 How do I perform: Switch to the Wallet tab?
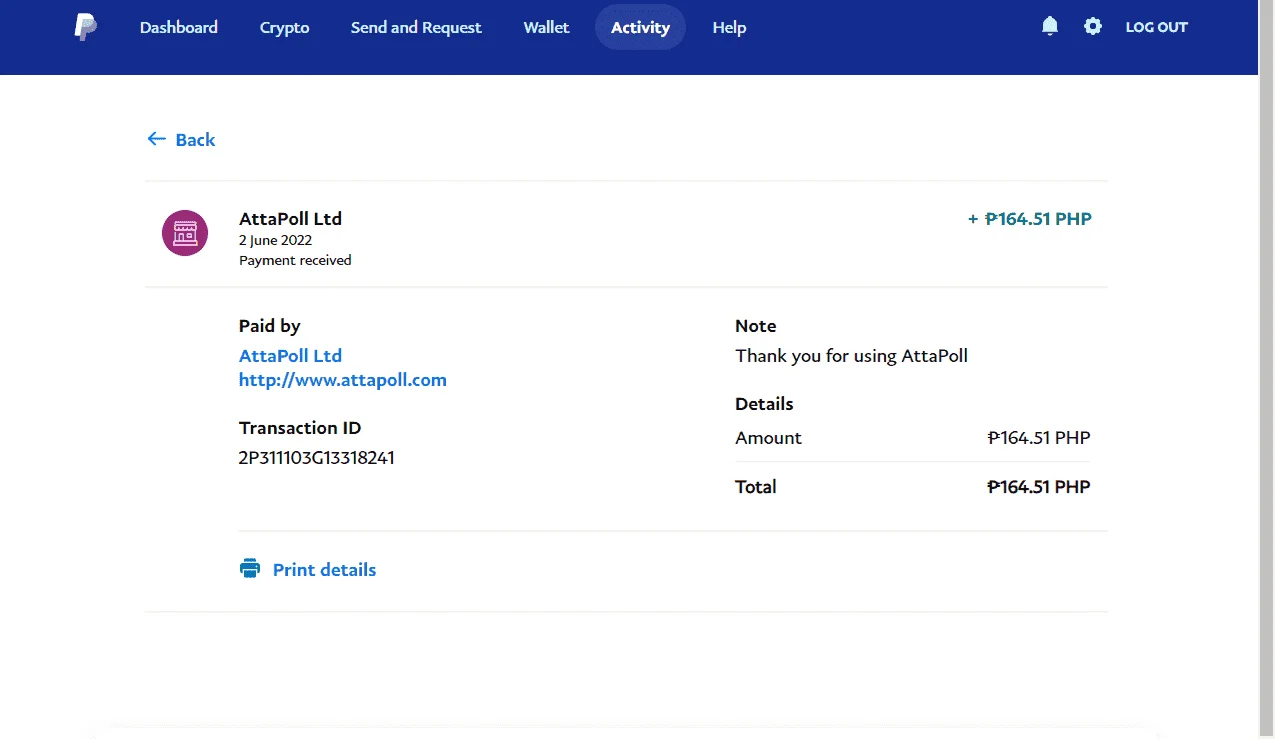[x=546, y=27]
